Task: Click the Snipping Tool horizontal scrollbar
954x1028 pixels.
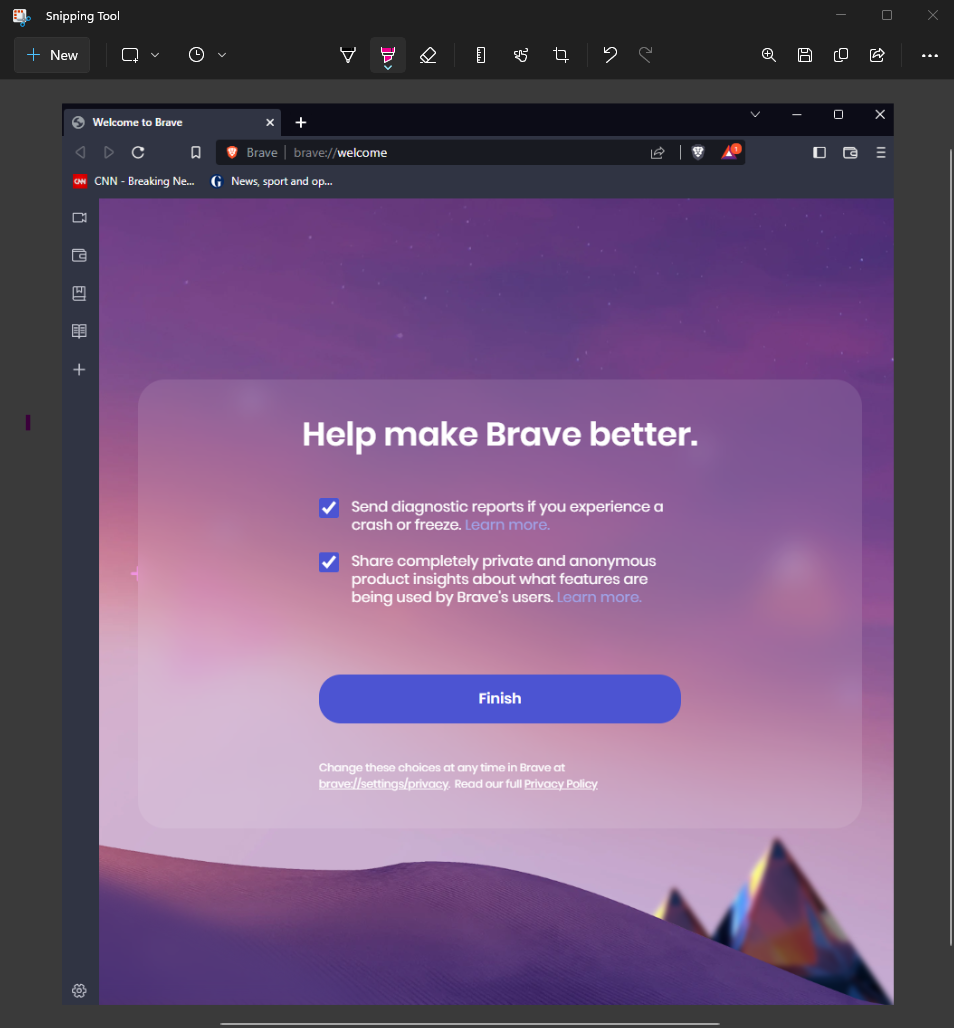Action: pos(470,1023)
